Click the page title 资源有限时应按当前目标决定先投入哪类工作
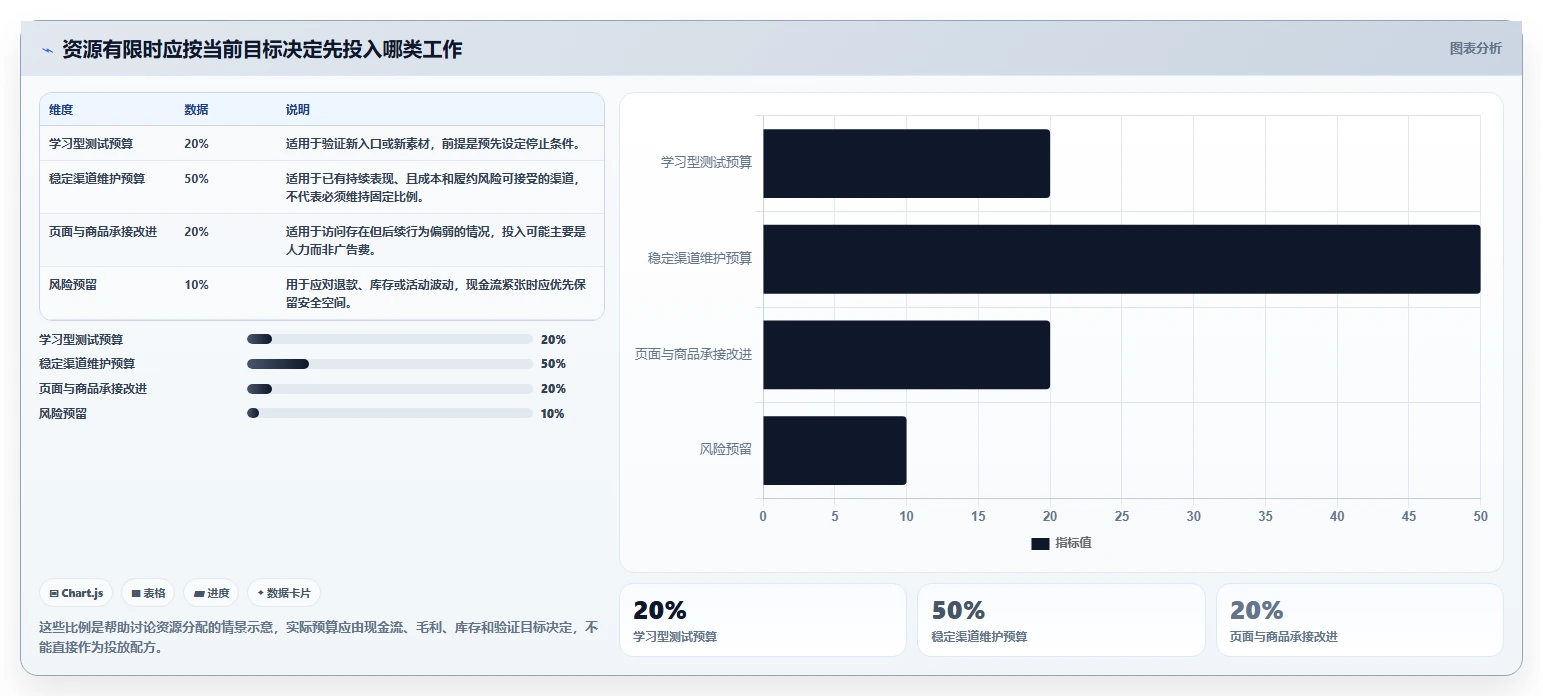This screenshot has height=696, width=1543. [x=262, y=49]
